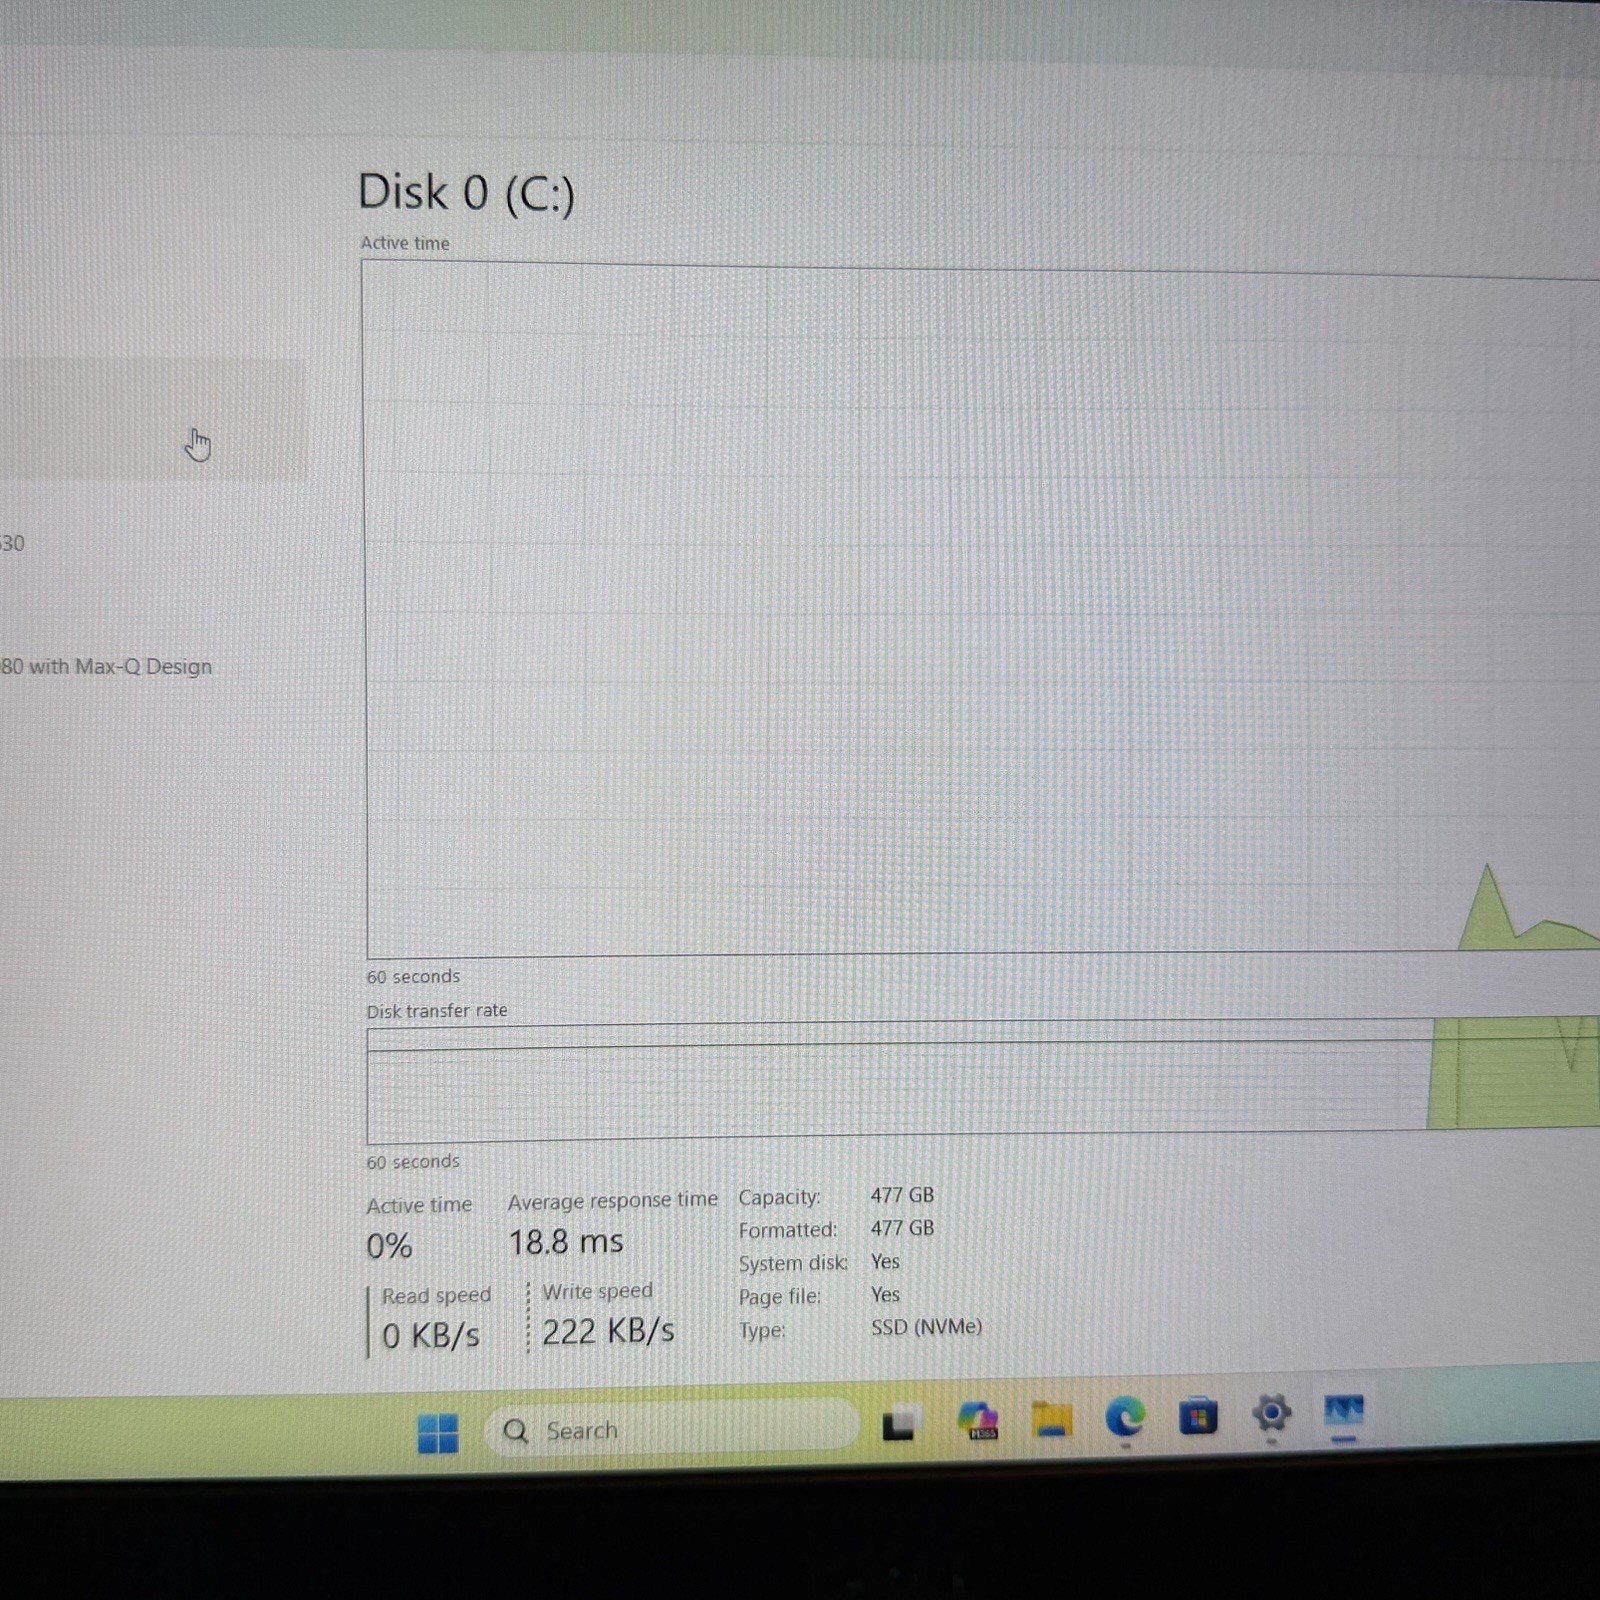
Task: Open Microsoft Store from the taskbar
Action: 1197,1417
